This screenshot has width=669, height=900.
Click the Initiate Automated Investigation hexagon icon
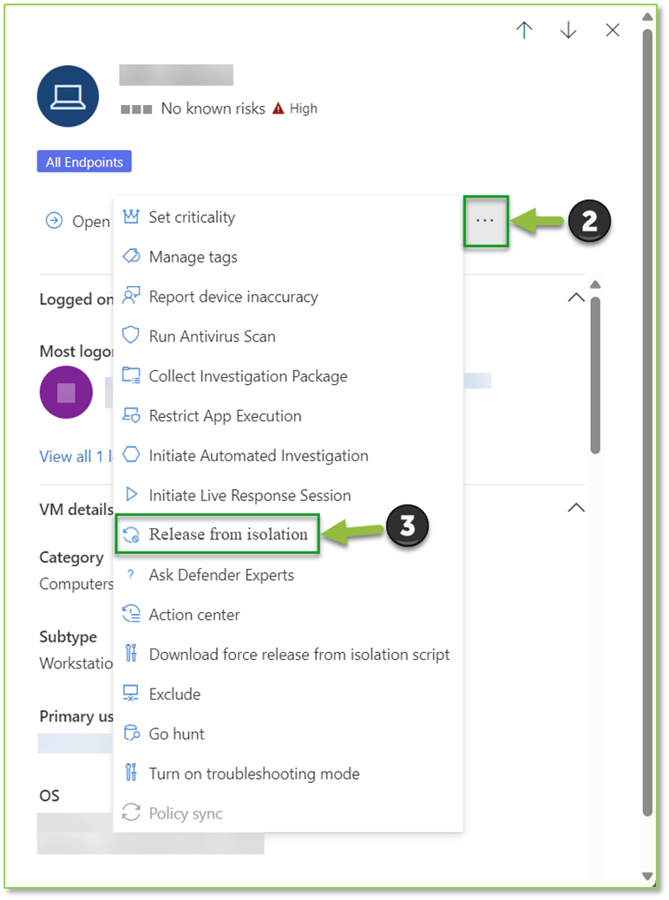pos(130,455)
